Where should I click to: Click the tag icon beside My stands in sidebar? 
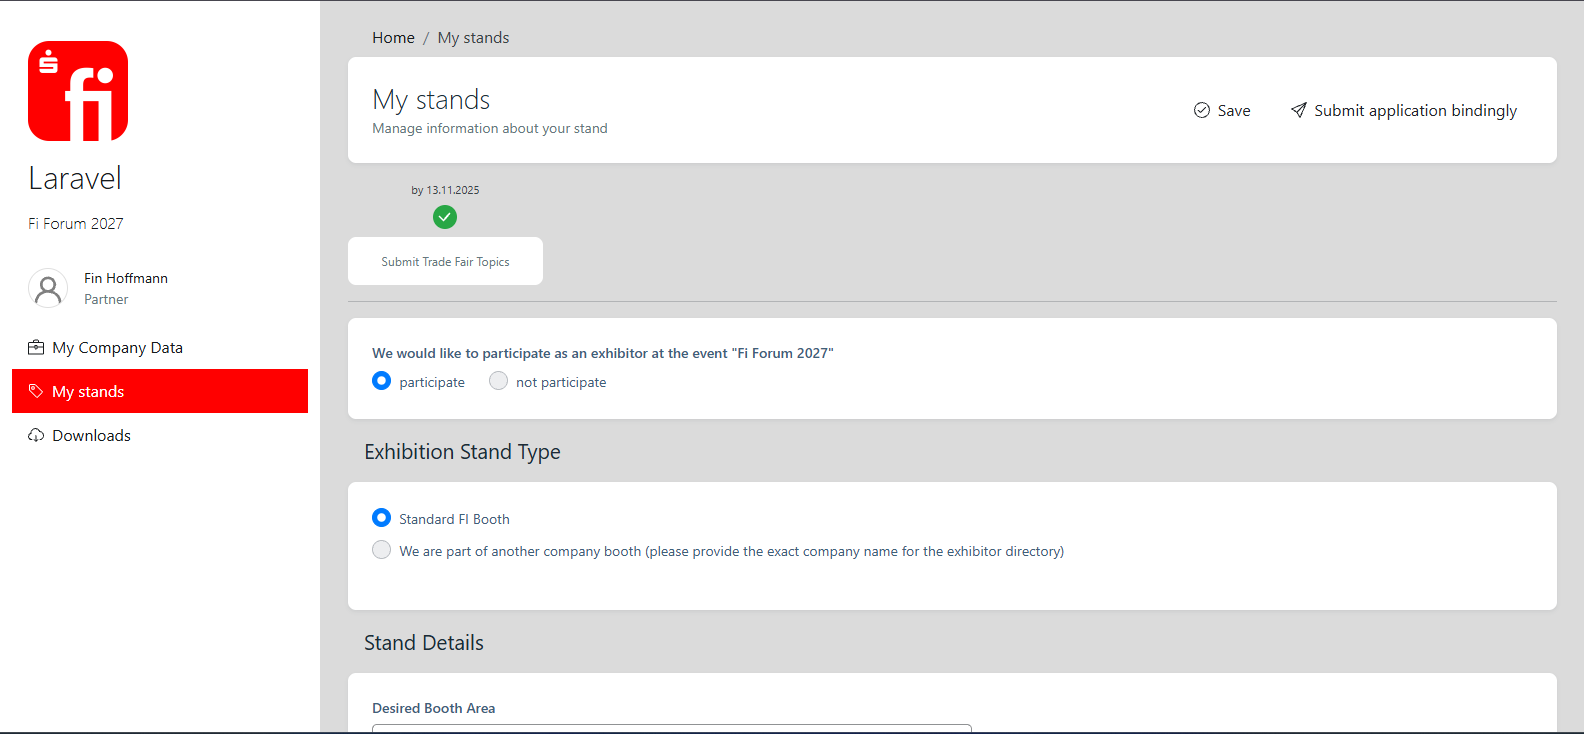pyautogui.click(x=36, y=391)
